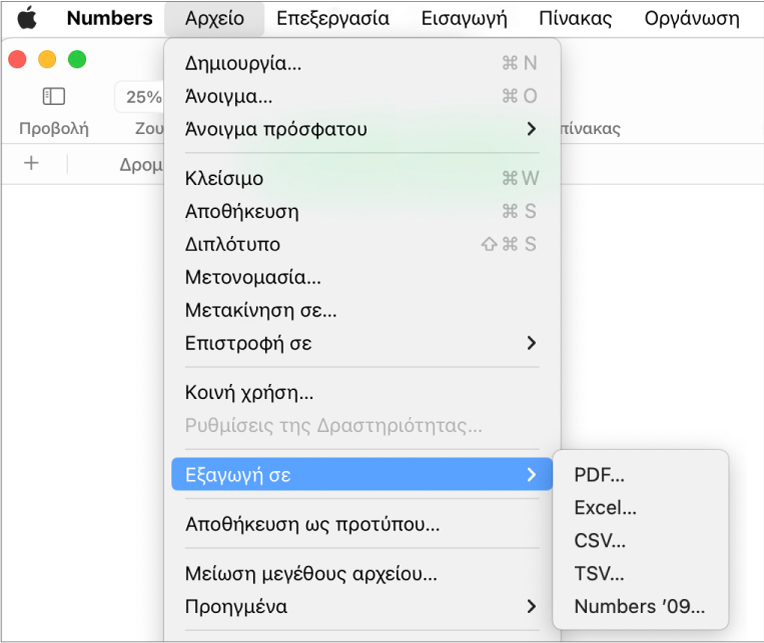Open the Apple menu
This screenshot has height=643, width=764.
point(27,19)
